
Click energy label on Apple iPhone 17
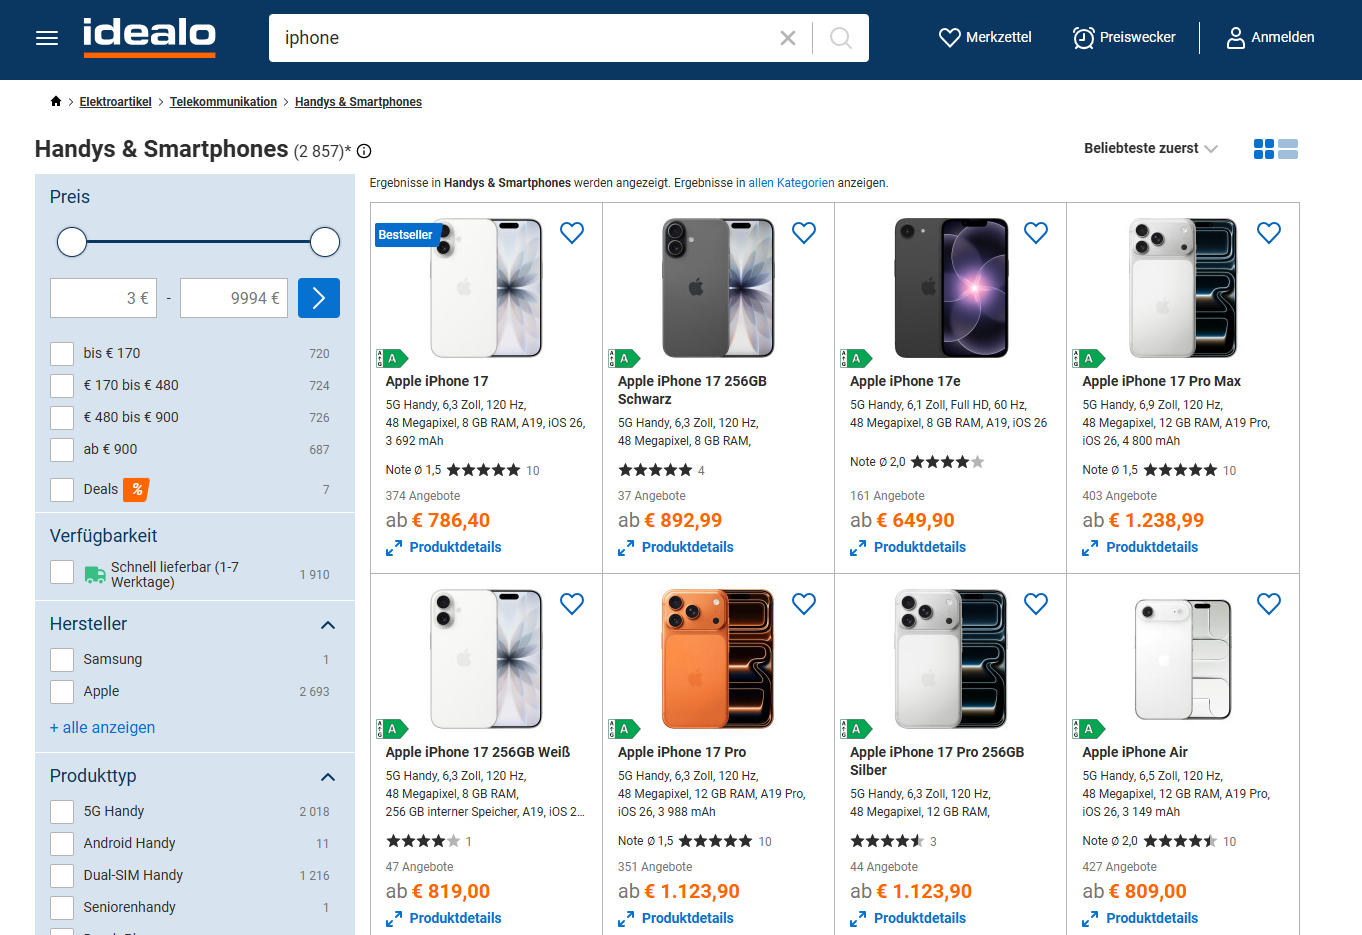(392, 358)
